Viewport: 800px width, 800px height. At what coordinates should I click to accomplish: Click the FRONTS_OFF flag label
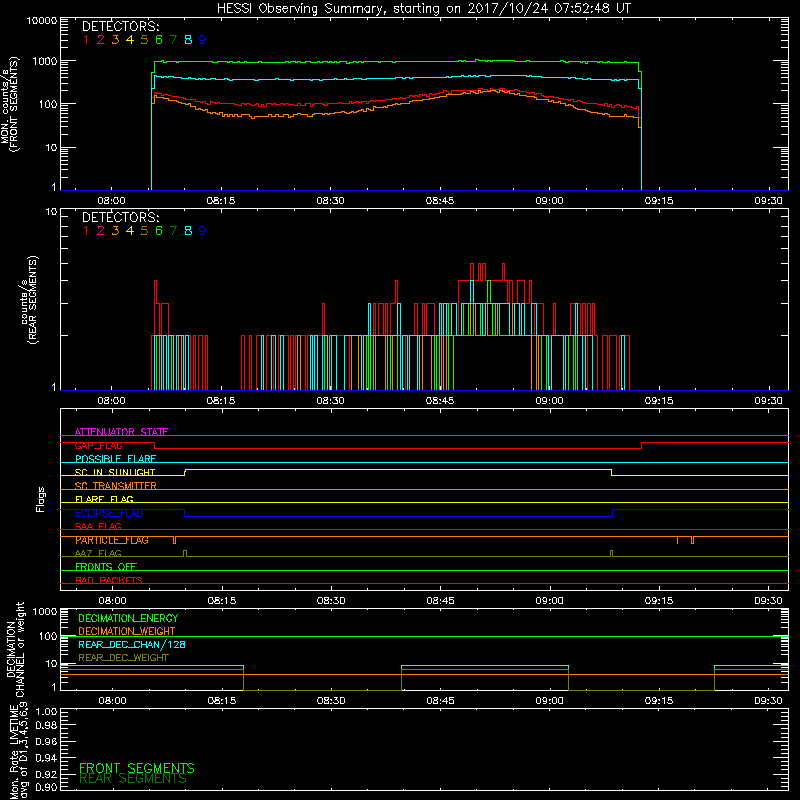pos(106,567)
